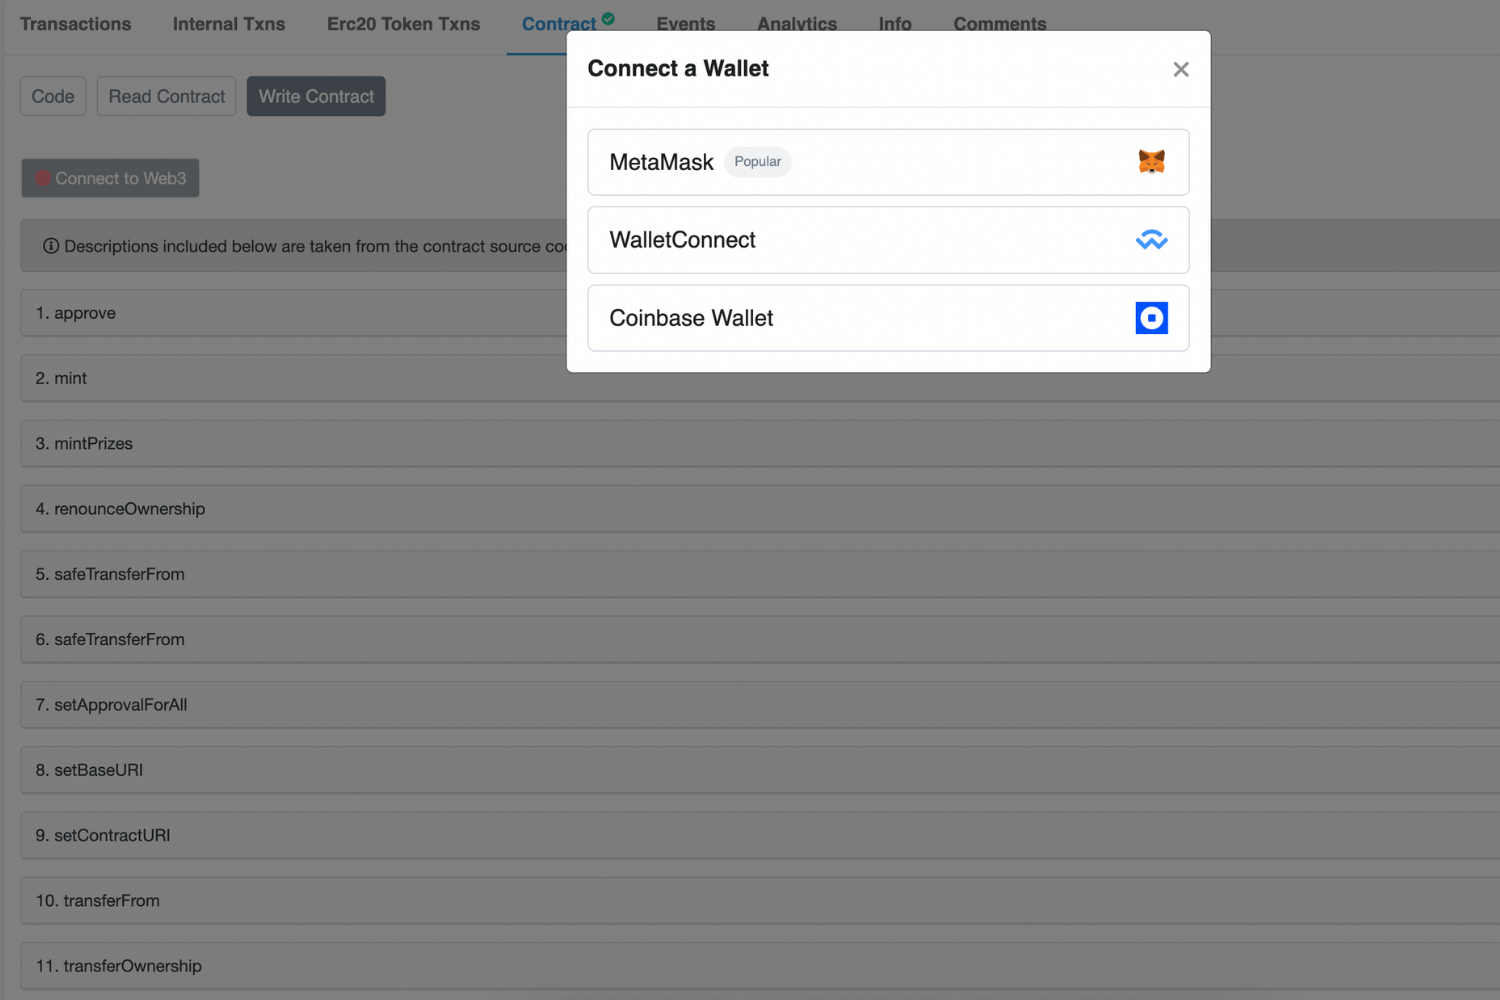This screenshot has width=1500, height=1000.
Task: Click the MetaMask fox icon
Action: pyautogui.click(x=1151, y=162)
